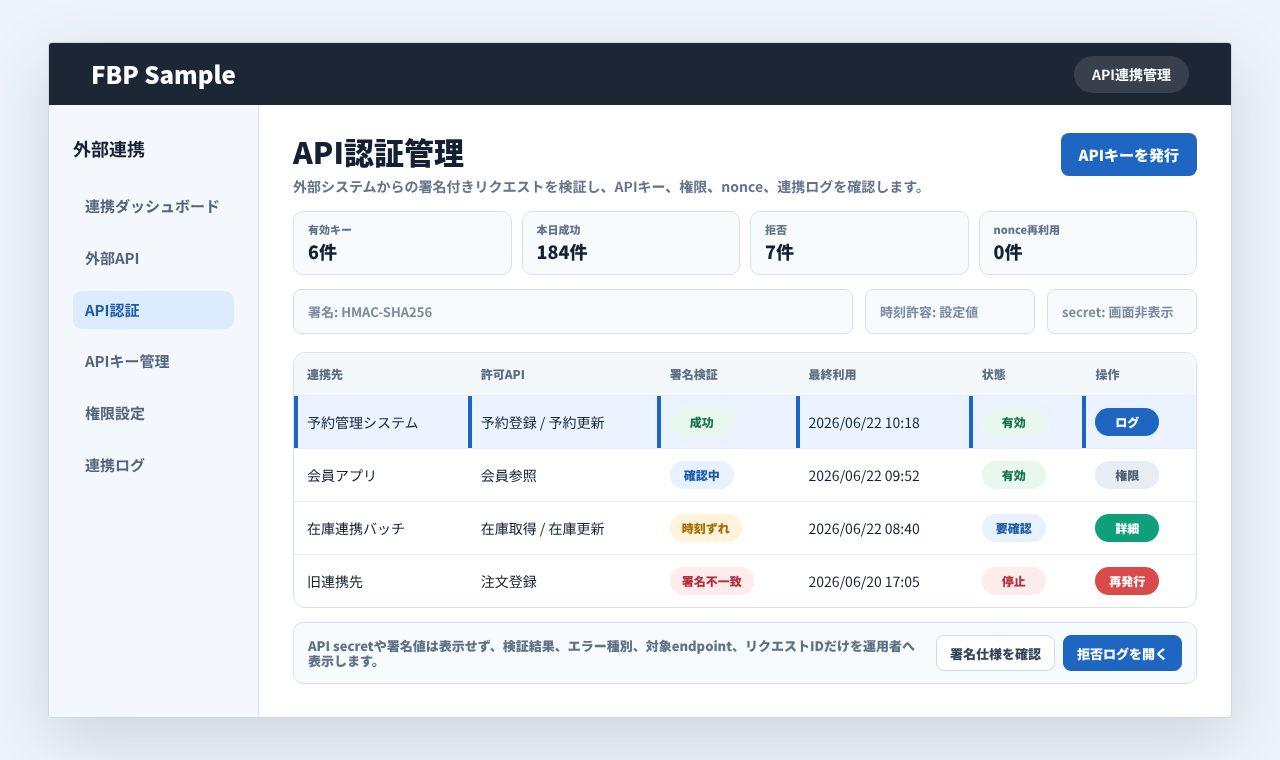Select the 旧連携先 row name
This screenshot has height=760, width=1280.
pos(335,581)
